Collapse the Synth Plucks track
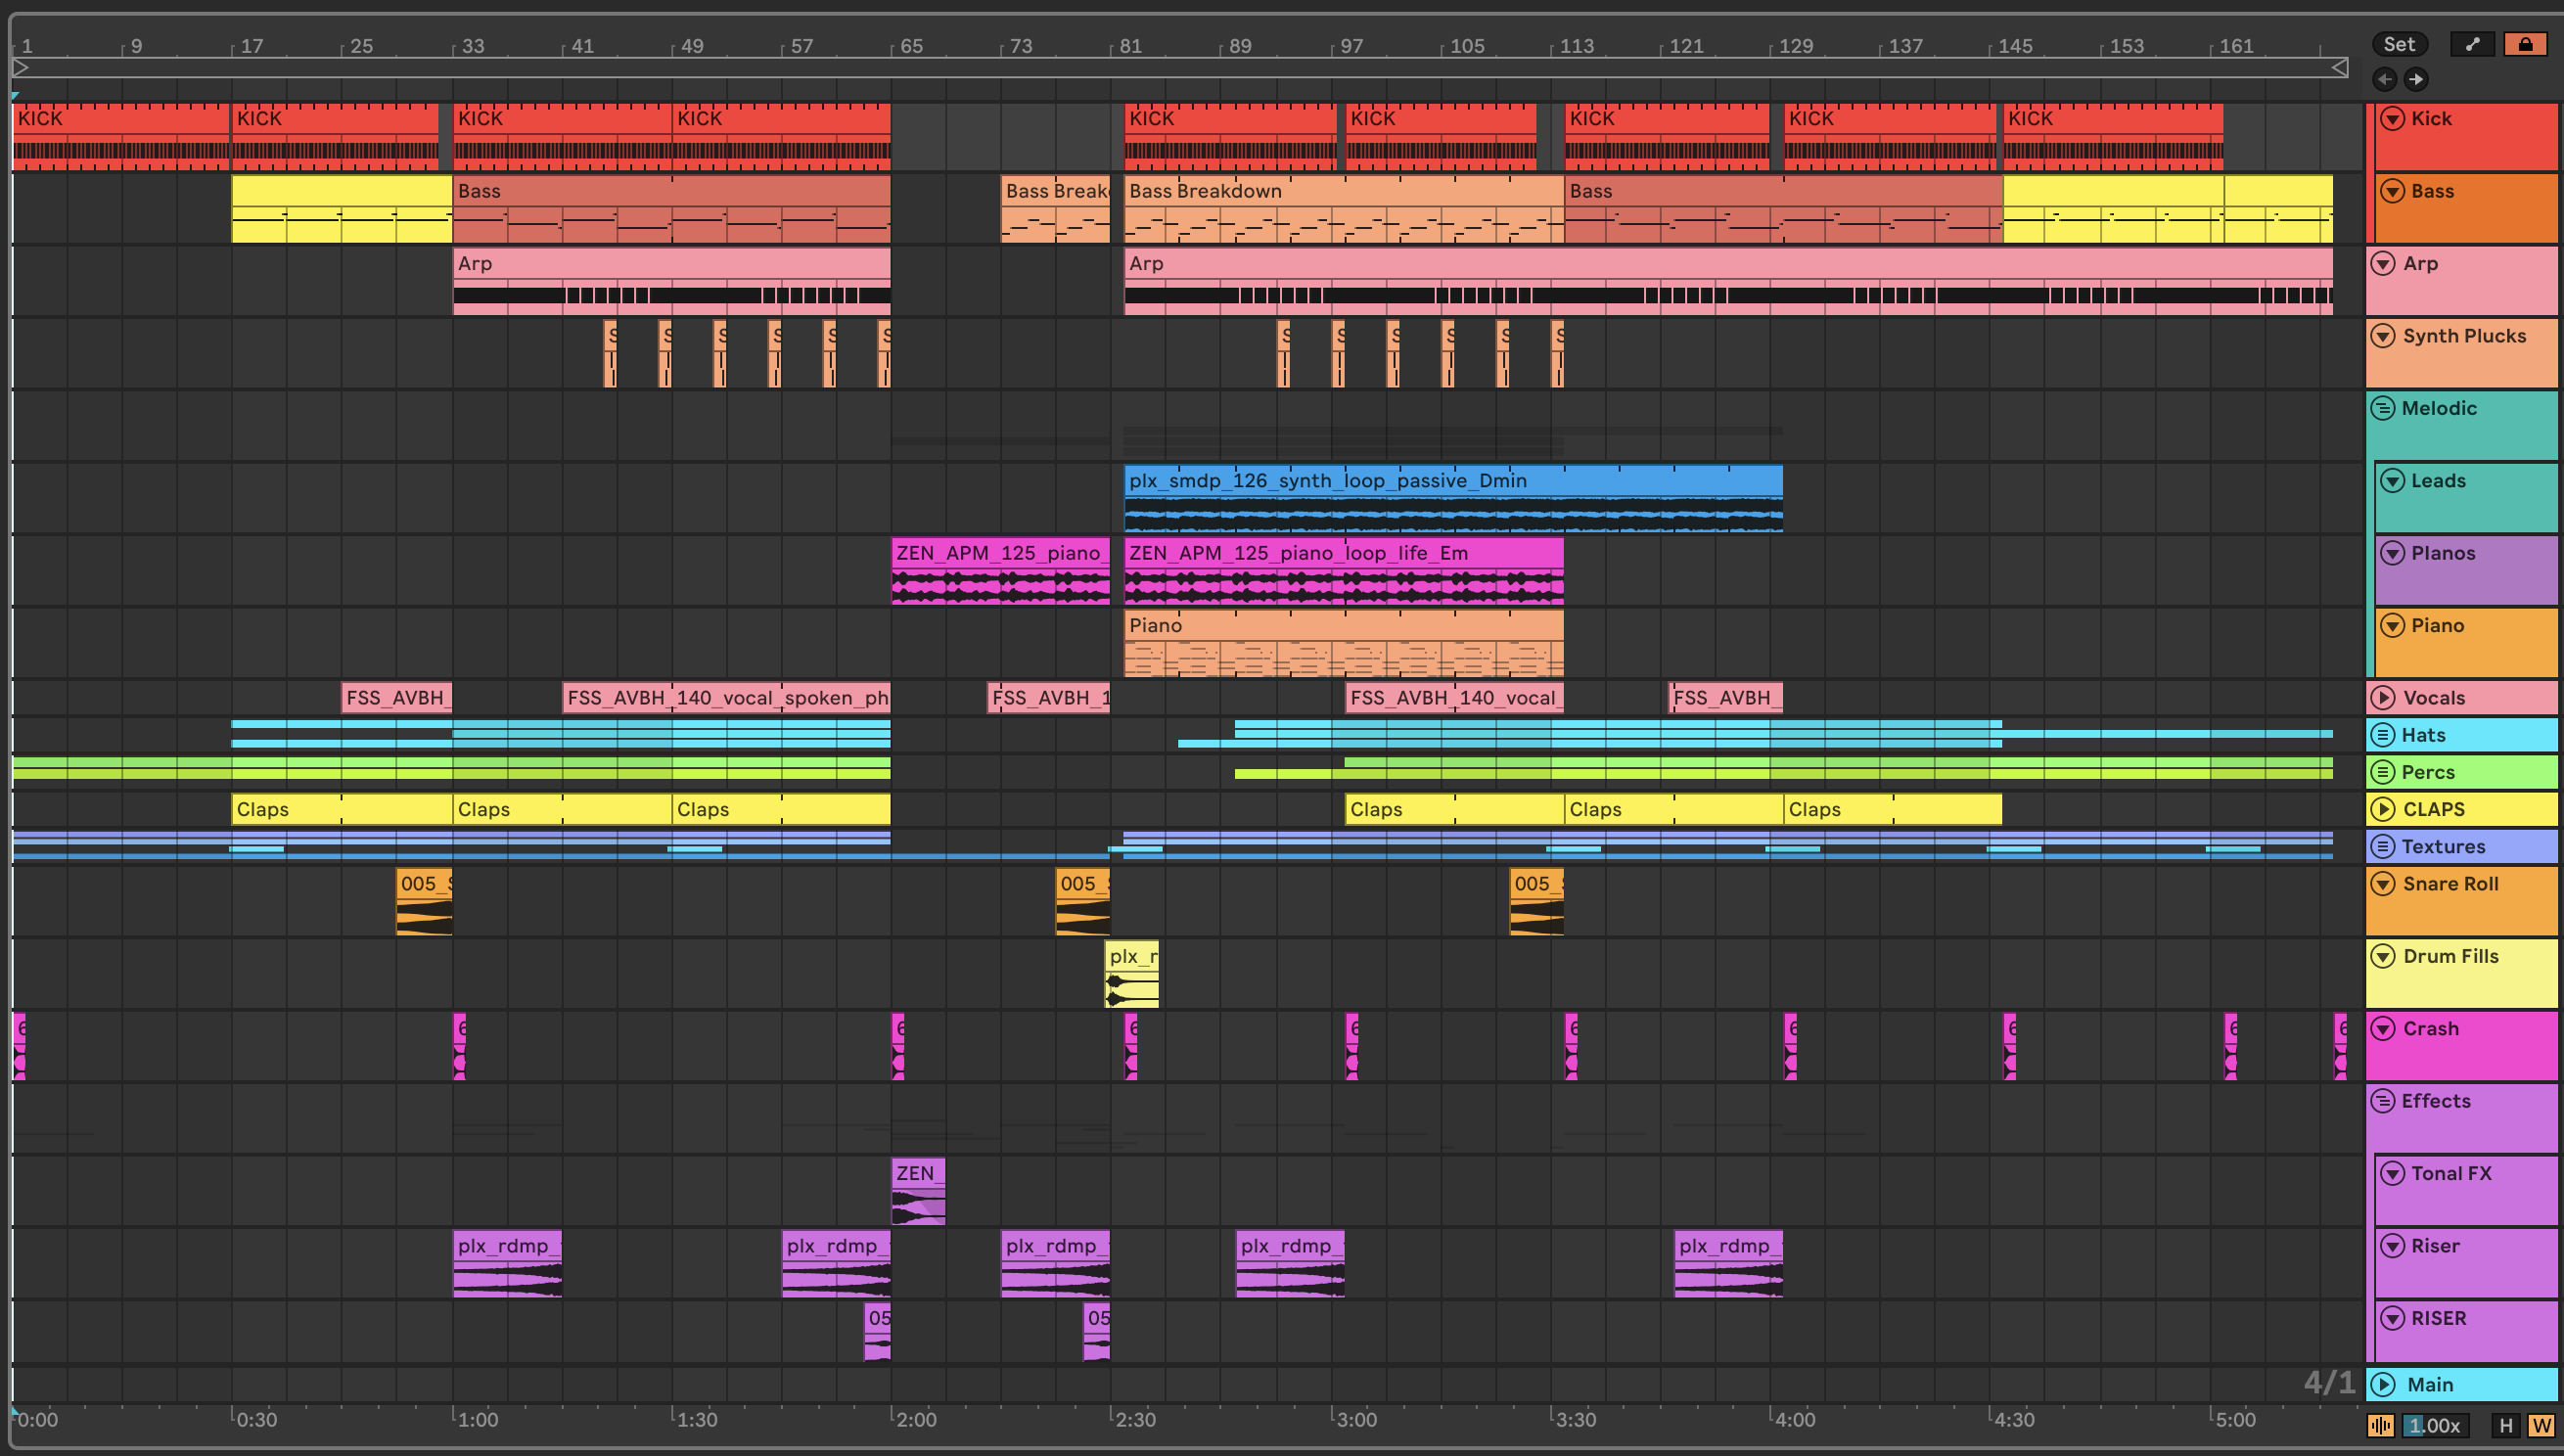2564x1456 pixels. (x=2384, y=336)
